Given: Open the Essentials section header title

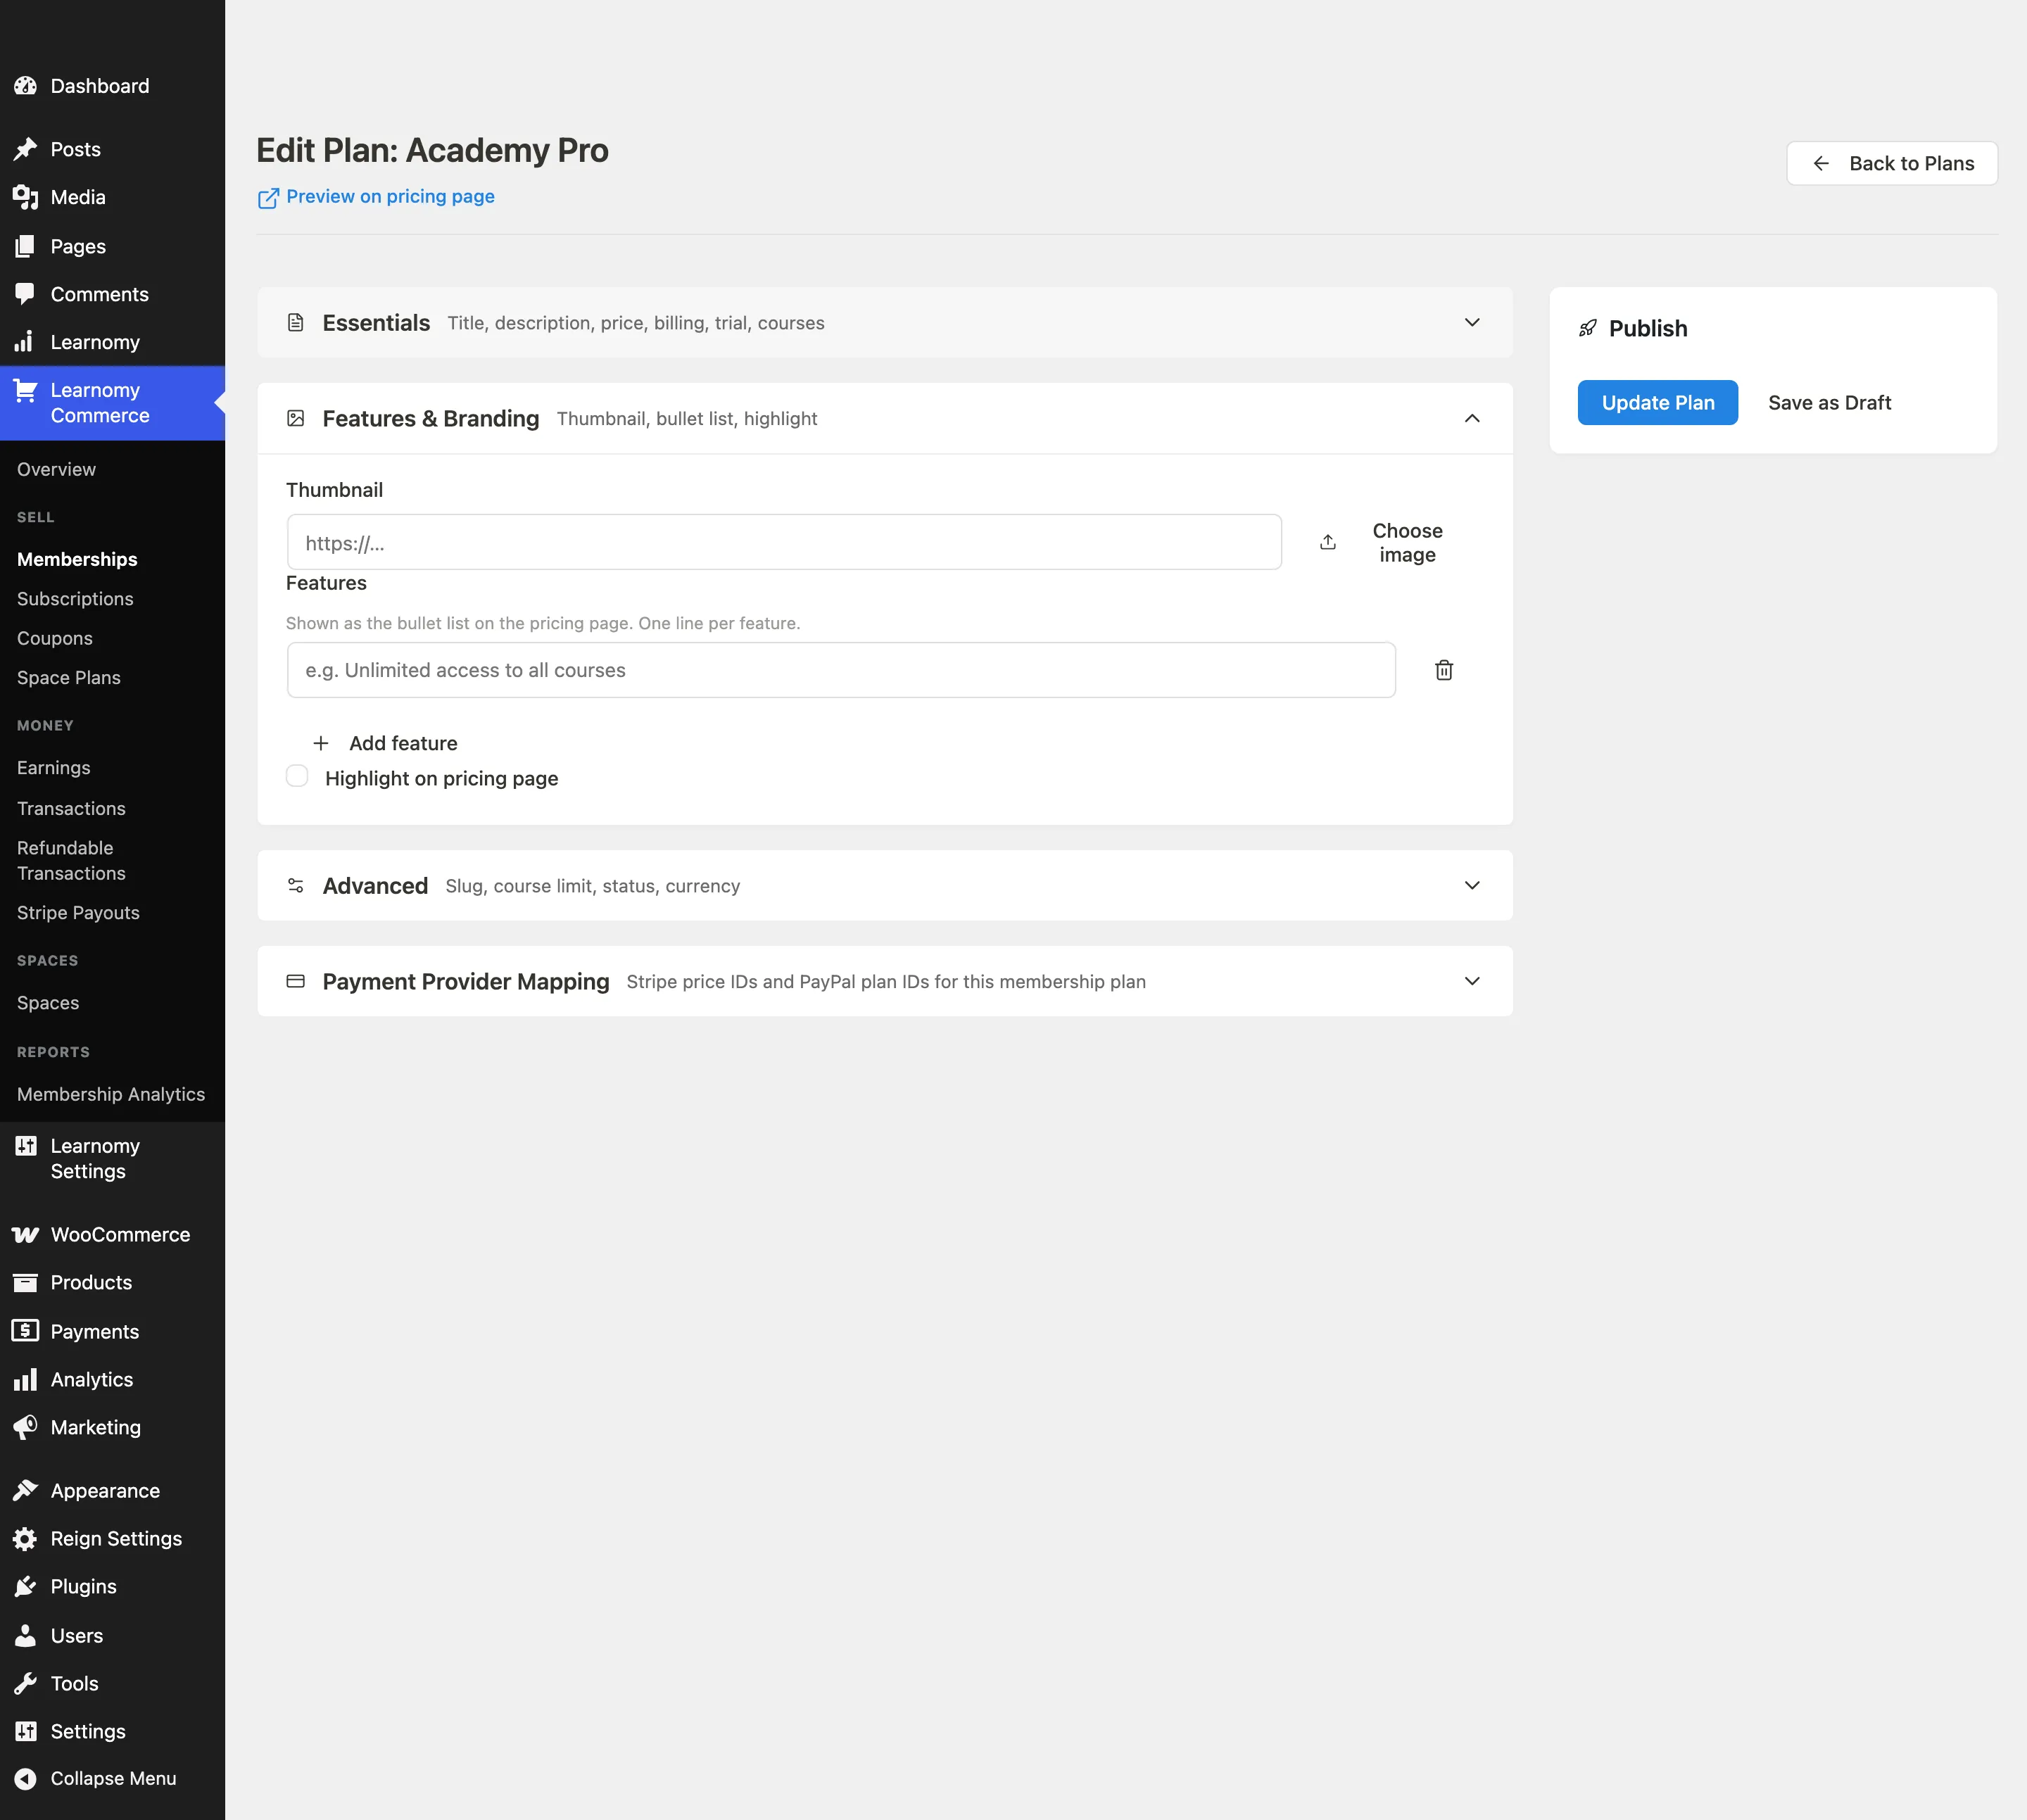Looking at the screenshot, I should click(x=376, y=323).
